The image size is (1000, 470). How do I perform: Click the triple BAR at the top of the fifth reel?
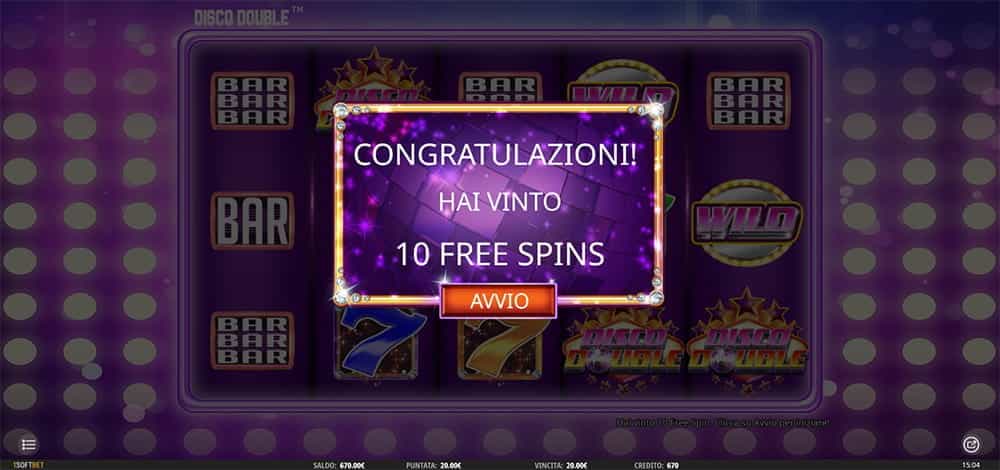pos(748,100)
